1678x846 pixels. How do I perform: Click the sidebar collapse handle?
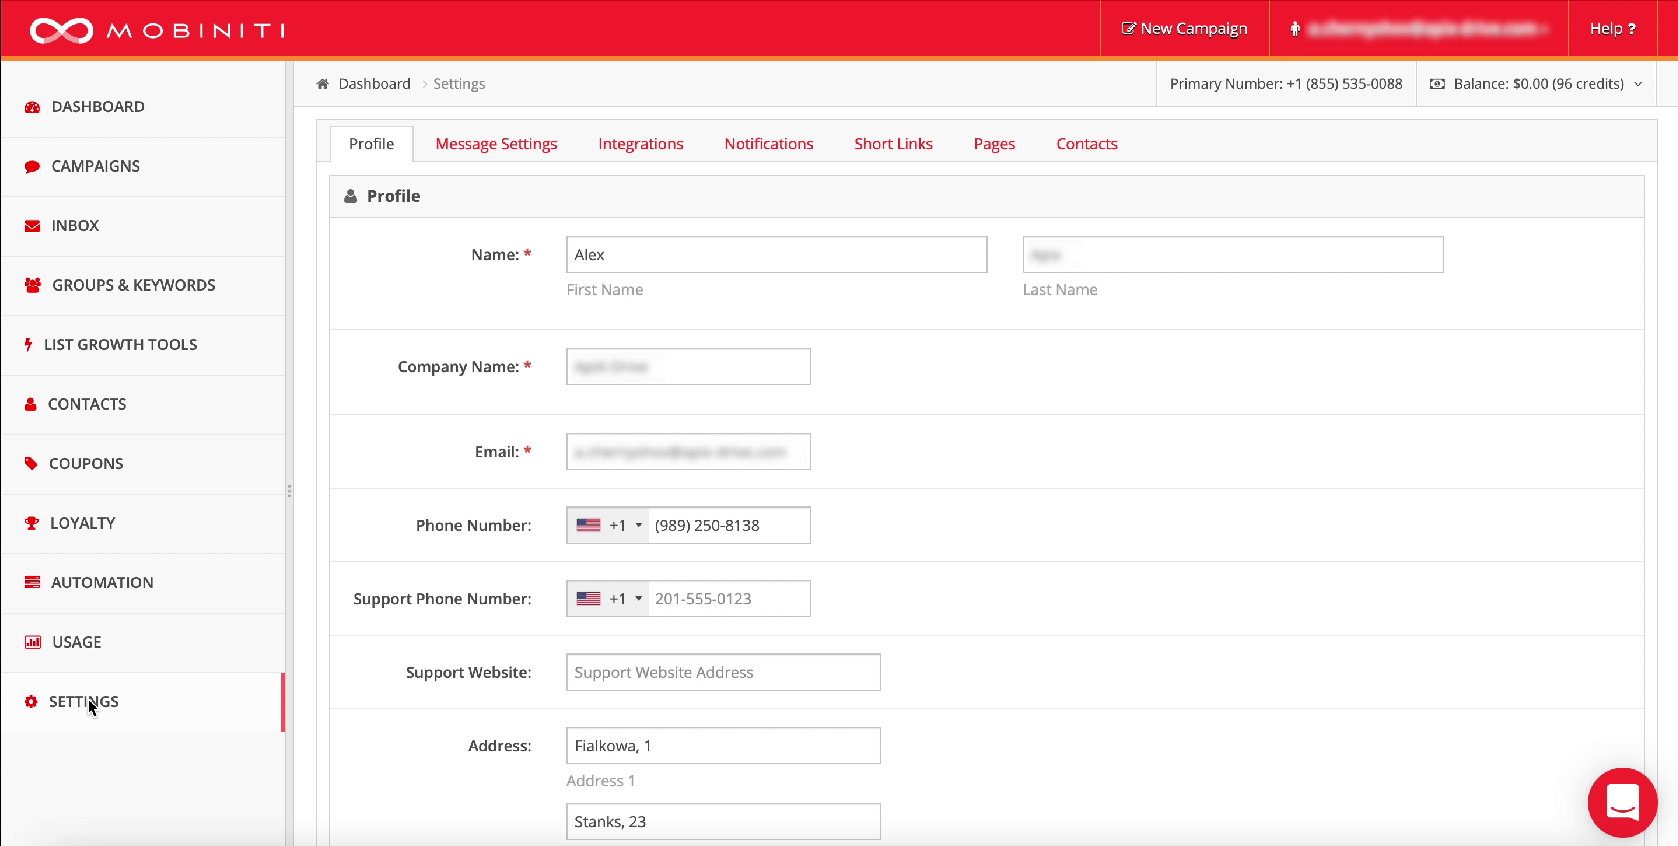(289, 491)
